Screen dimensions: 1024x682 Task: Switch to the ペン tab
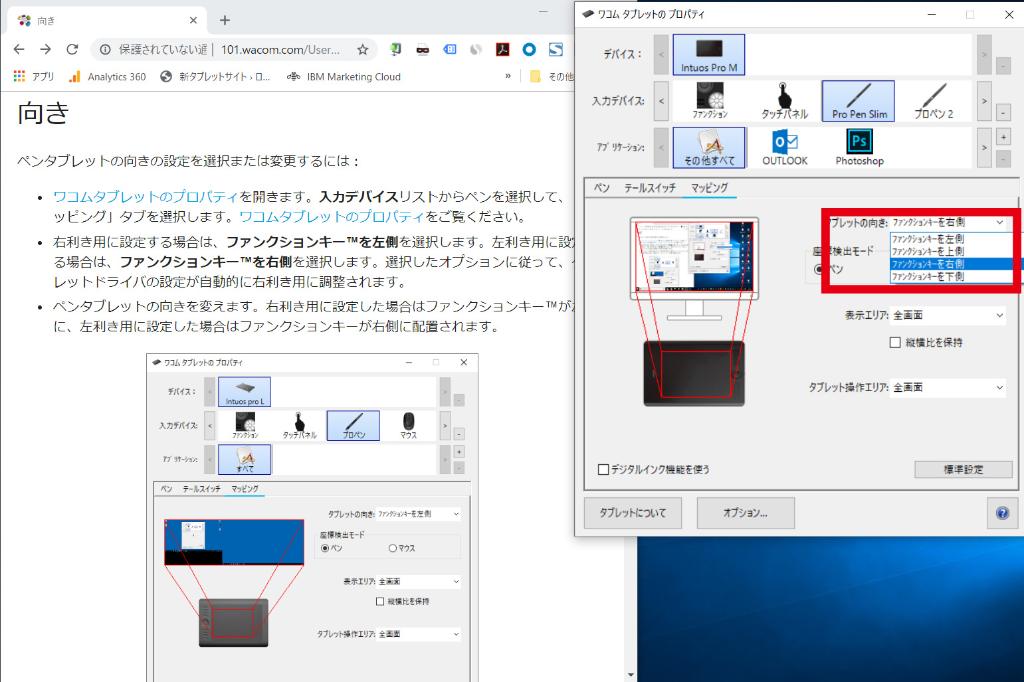coord(601,188)
